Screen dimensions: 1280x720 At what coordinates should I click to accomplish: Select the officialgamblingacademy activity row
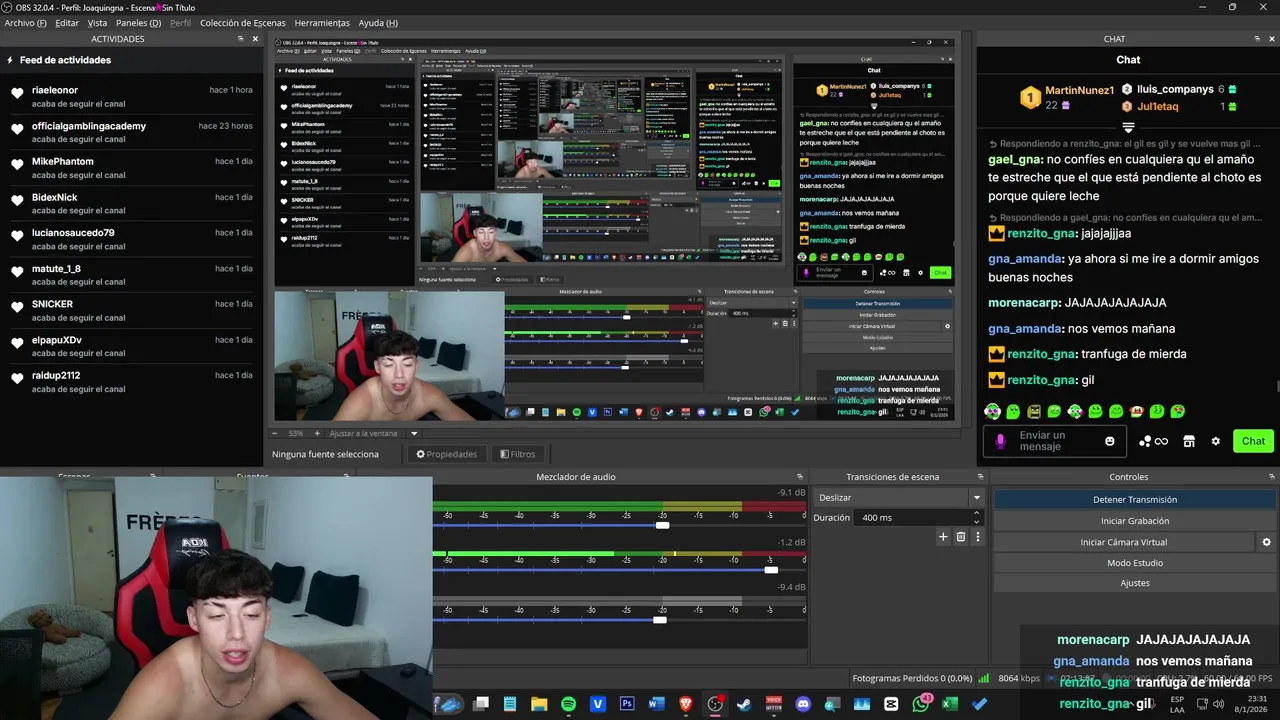point(132,132)
